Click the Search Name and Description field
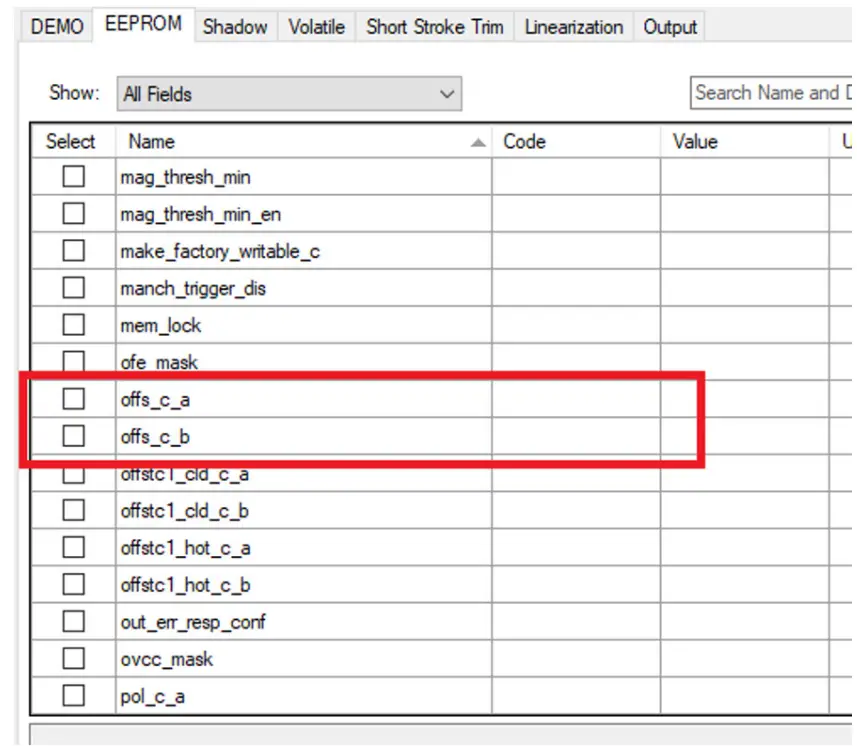The height and width of the screenshot is (746, 857). [x=772, y=93]
